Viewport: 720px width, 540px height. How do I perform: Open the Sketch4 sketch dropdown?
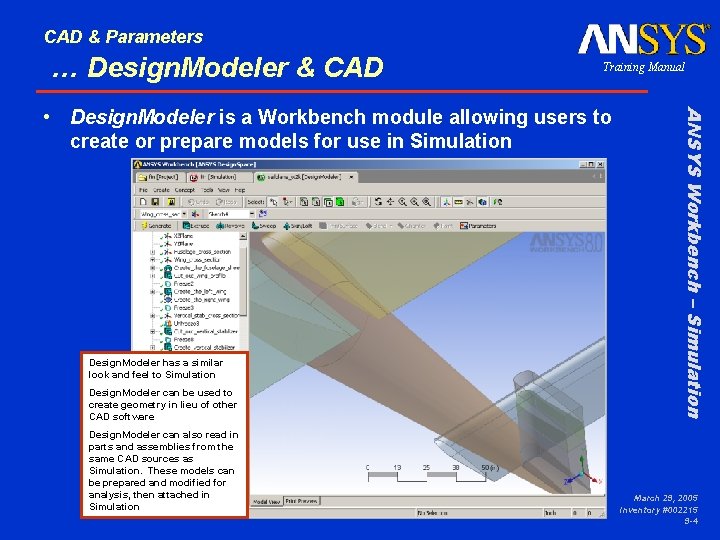252,214
